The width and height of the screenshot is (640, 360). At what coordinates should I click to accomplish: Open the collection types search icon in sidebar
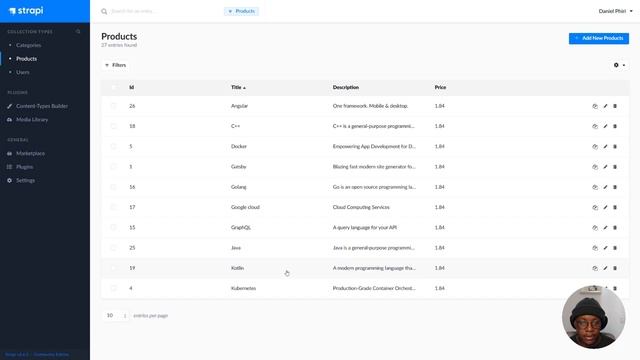click(78, 31)
